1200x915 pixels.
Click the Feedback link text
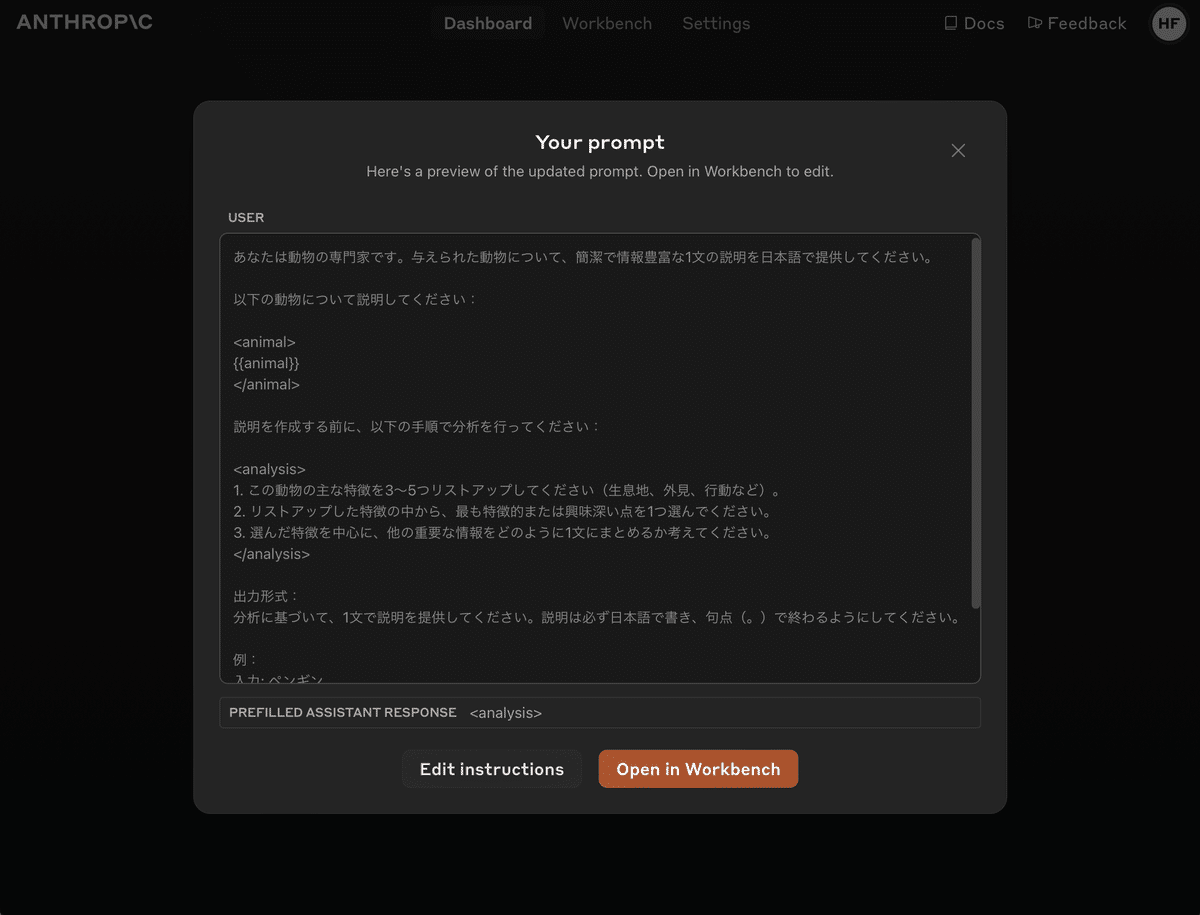tap(1086, 22)
